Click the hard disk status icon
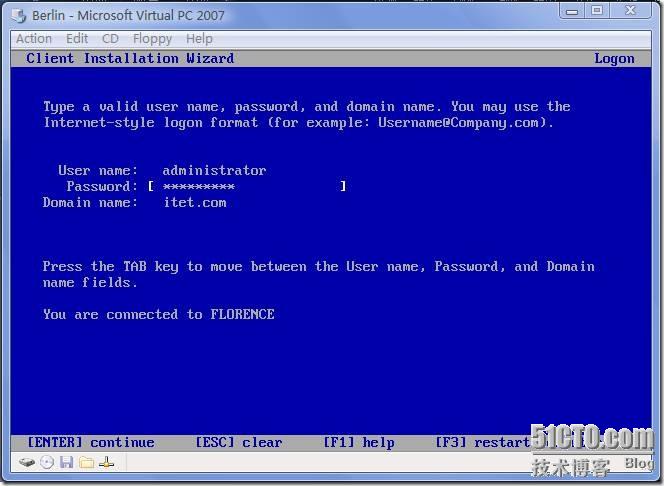Image resolution: width=664 pixels, height=486 pixels. (27, 462)
